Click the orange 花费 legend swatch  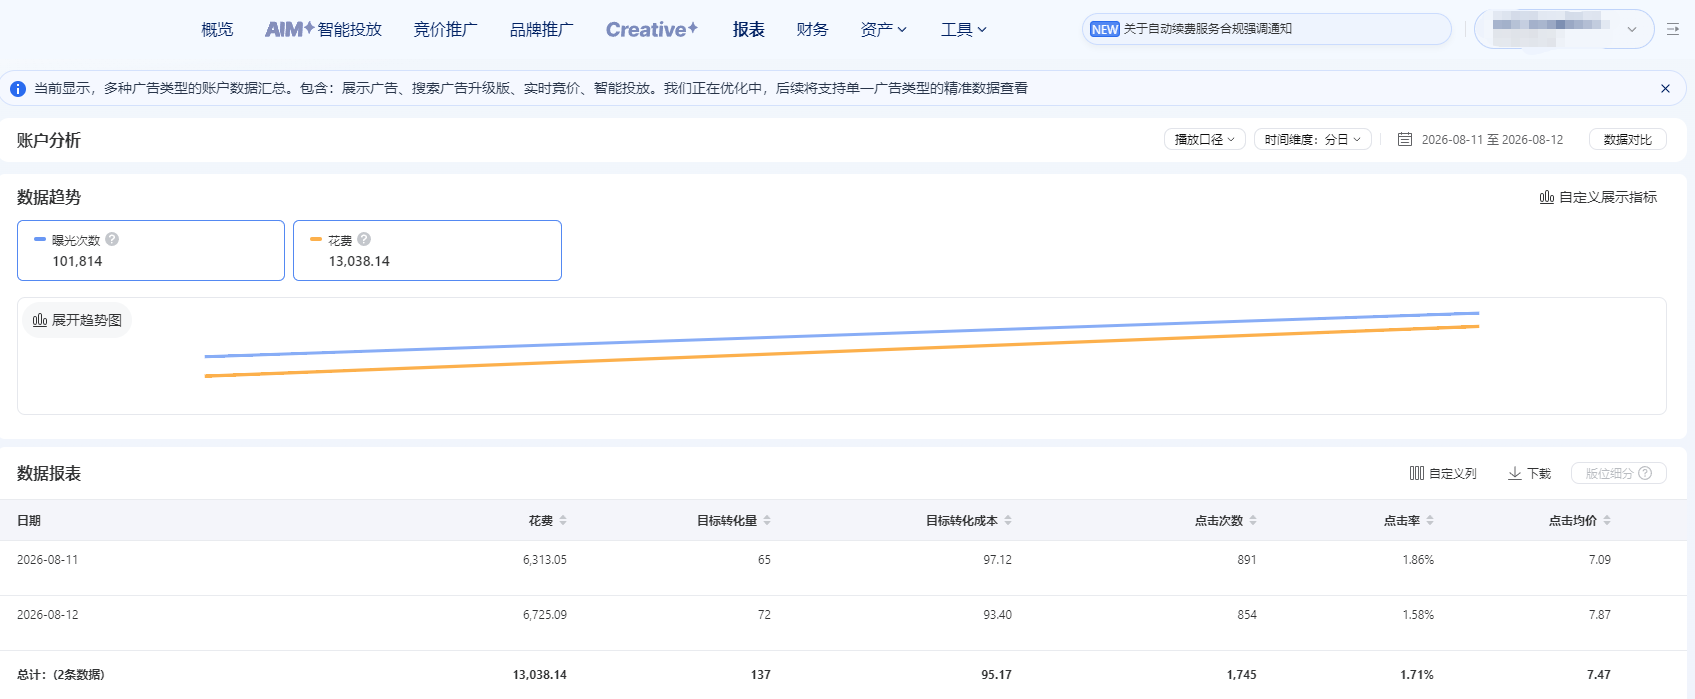tap(316, 239)
